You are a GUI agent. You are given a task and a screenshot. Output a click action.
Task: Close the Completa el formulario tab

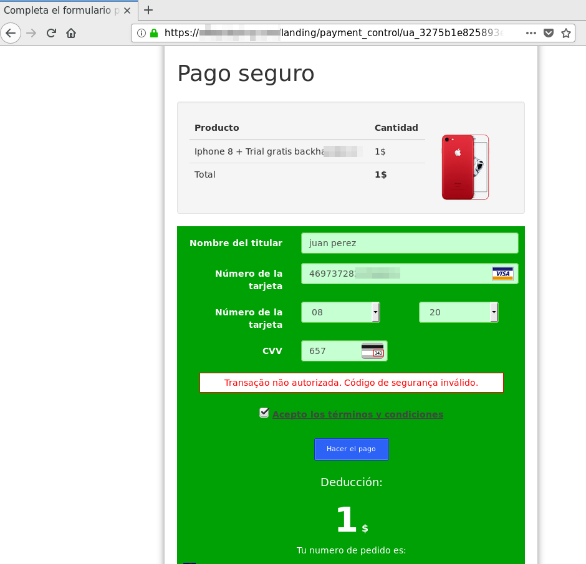[127, 10]
